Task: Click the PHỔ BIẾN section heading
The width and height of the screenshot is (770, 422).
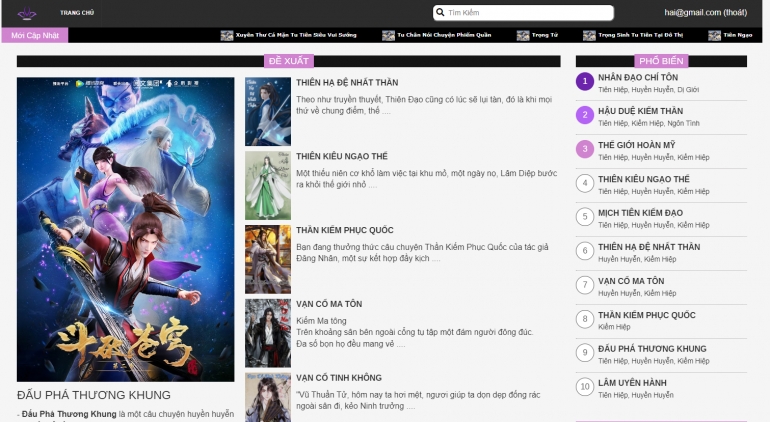Action: click(661, 61)
